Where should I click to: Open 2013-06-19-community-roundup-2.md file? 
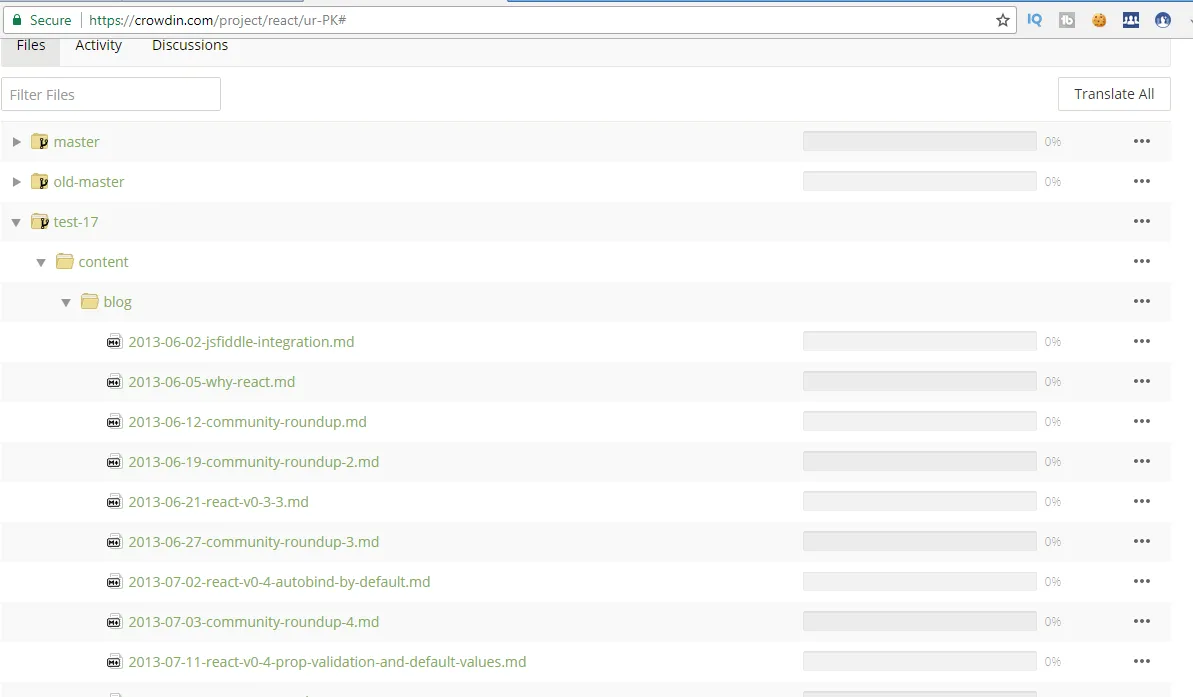pos(253,462)
